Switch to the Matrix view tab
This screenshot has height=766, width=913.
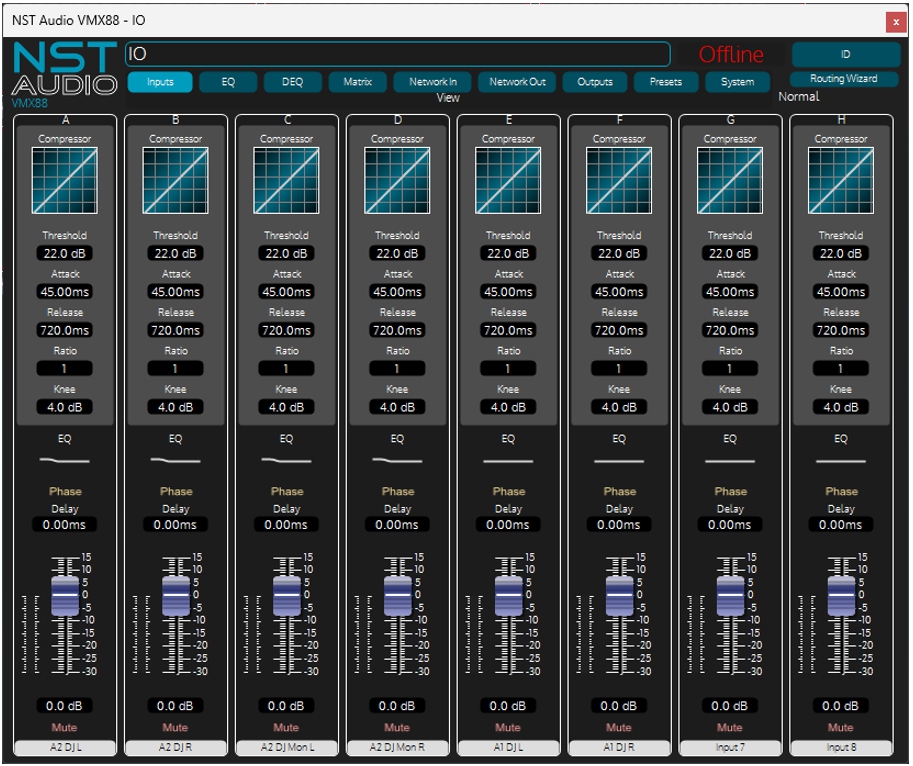coord(357,82)
